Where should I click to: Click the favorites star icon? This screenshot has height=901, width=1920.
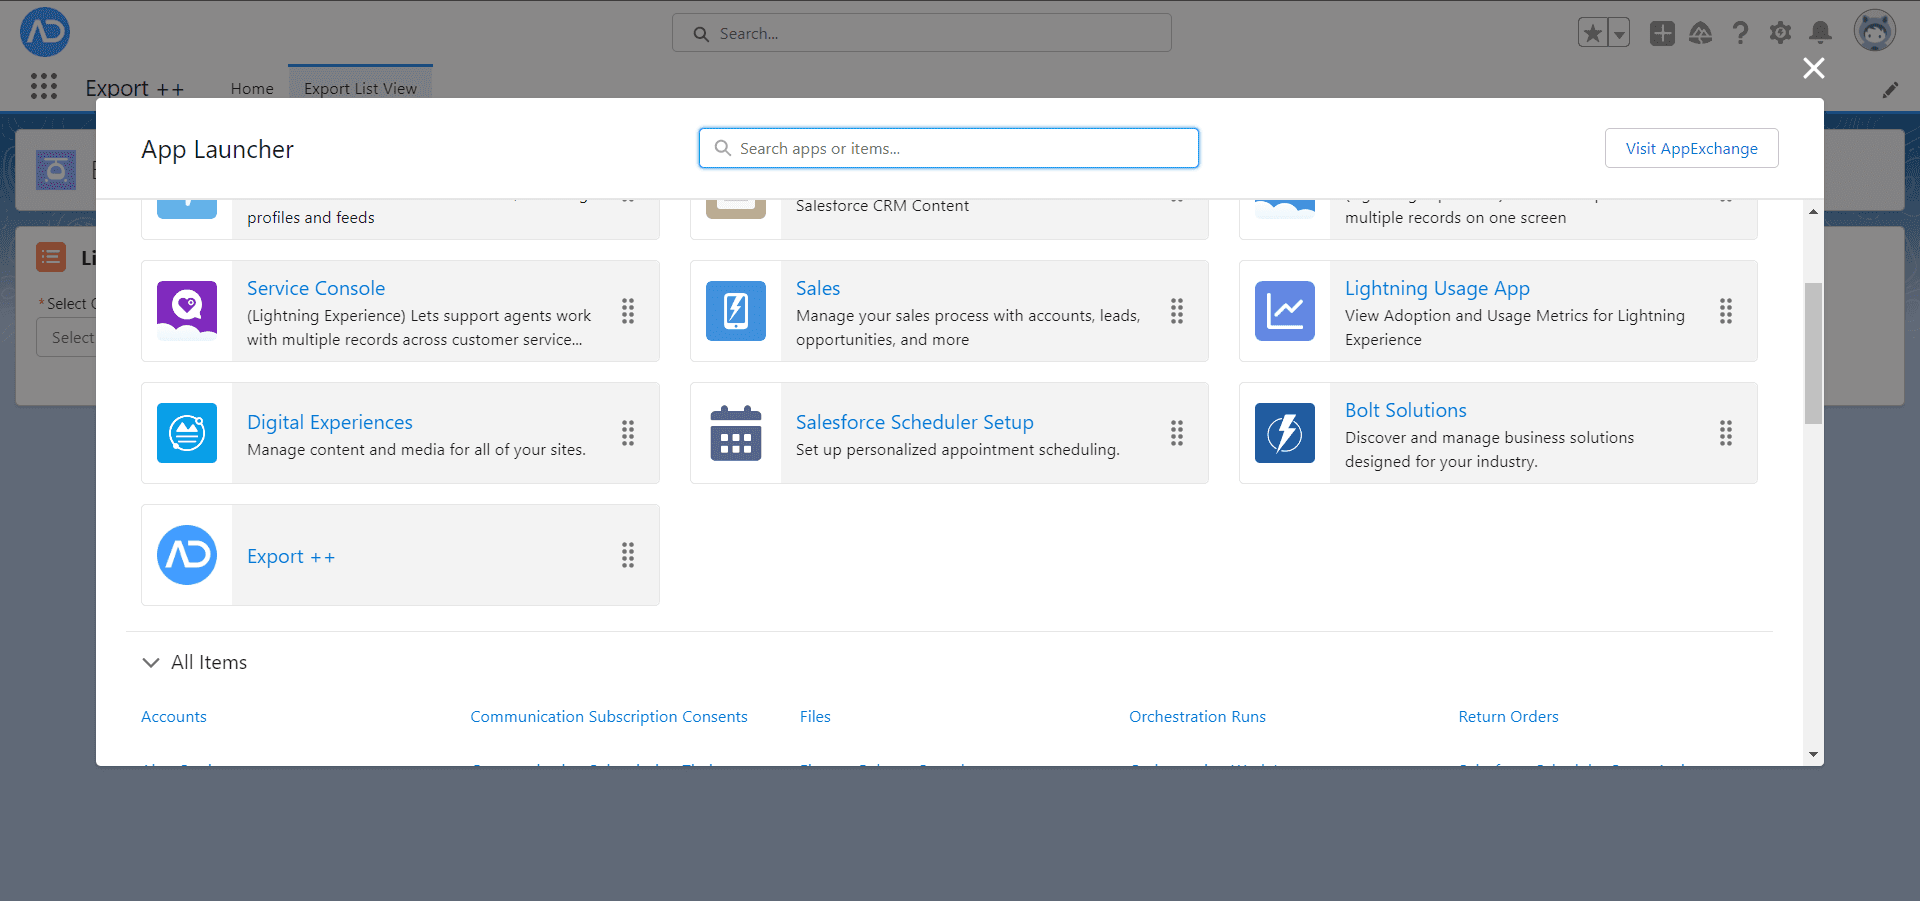point(1593,33)
